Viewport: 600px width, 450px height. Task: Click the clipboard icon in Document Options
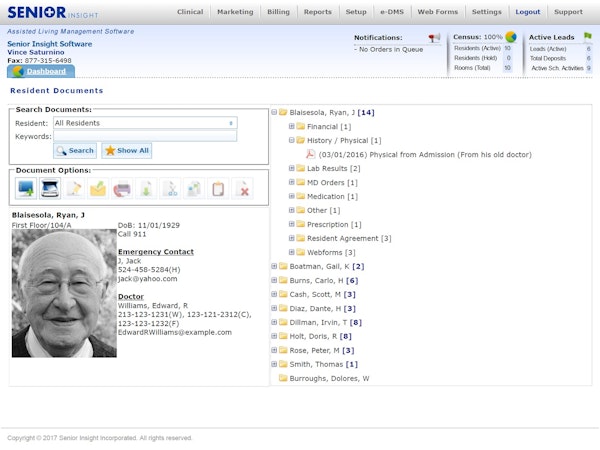click(218, 188)
